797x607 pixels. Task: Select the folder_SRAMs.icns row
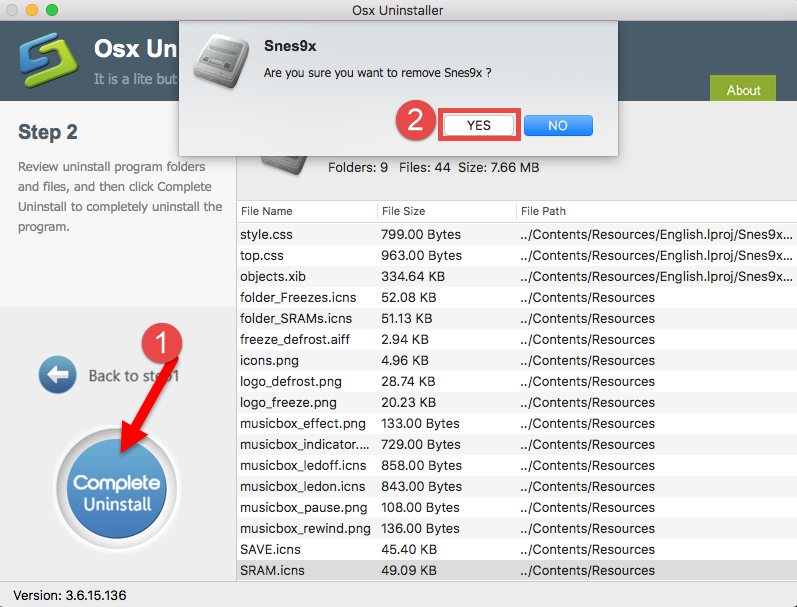click(x=516, y=318)
